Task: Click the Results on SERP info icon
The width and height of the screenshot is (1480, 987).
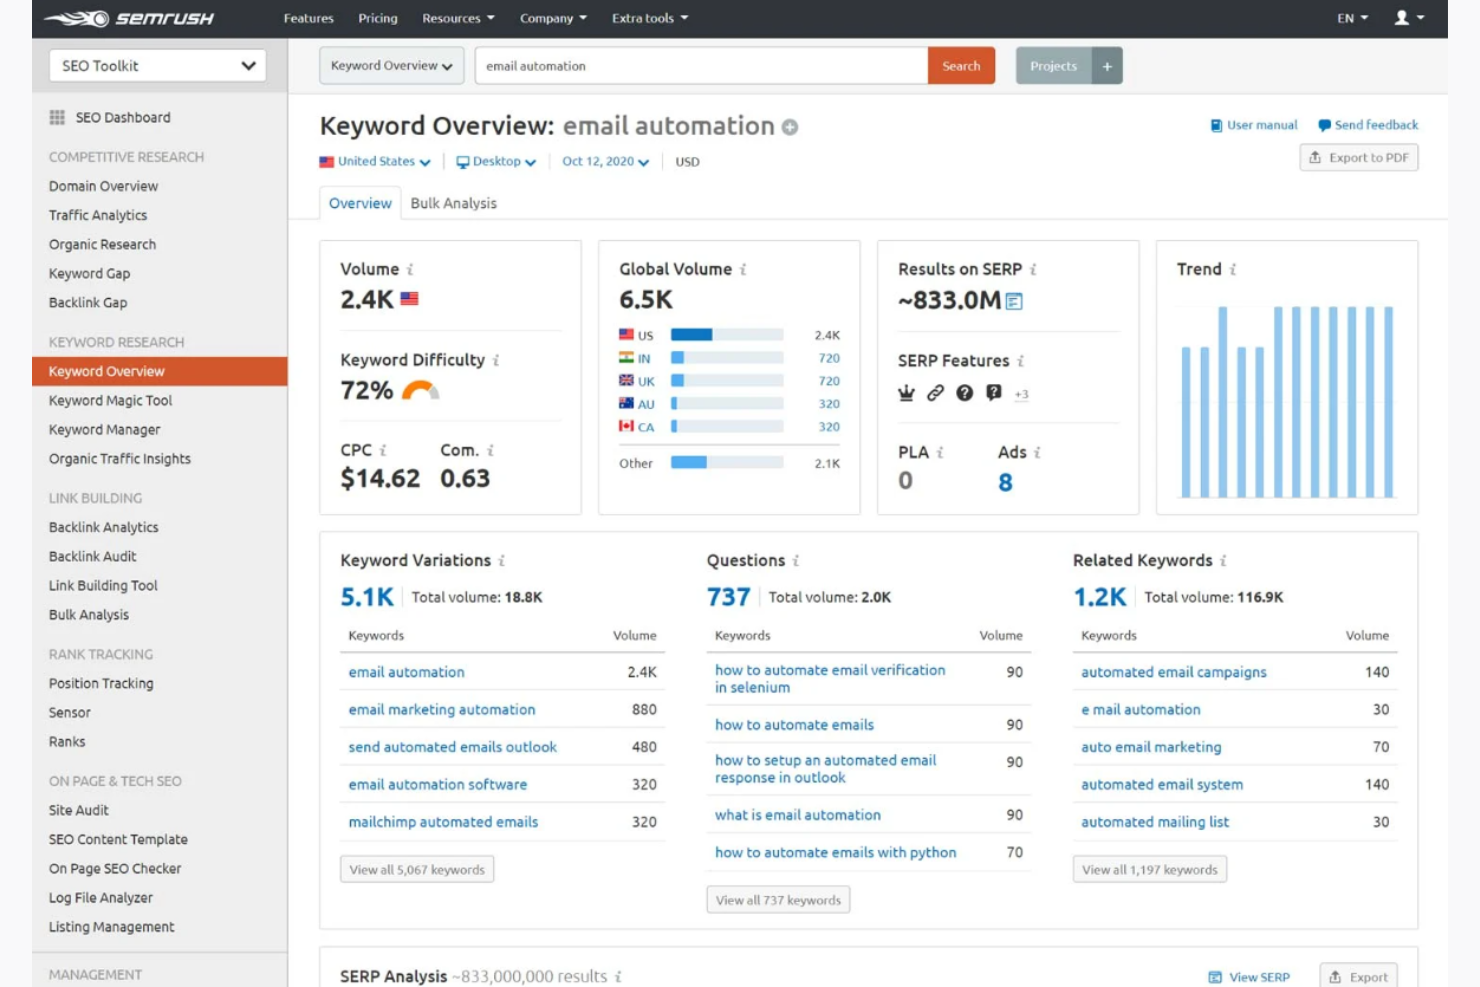Action: 1033,270
